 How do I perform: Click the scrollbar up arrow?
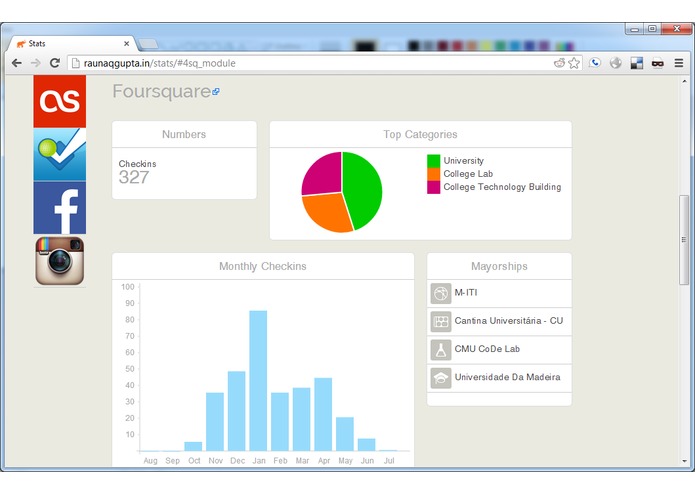click(x=684, y=81)
